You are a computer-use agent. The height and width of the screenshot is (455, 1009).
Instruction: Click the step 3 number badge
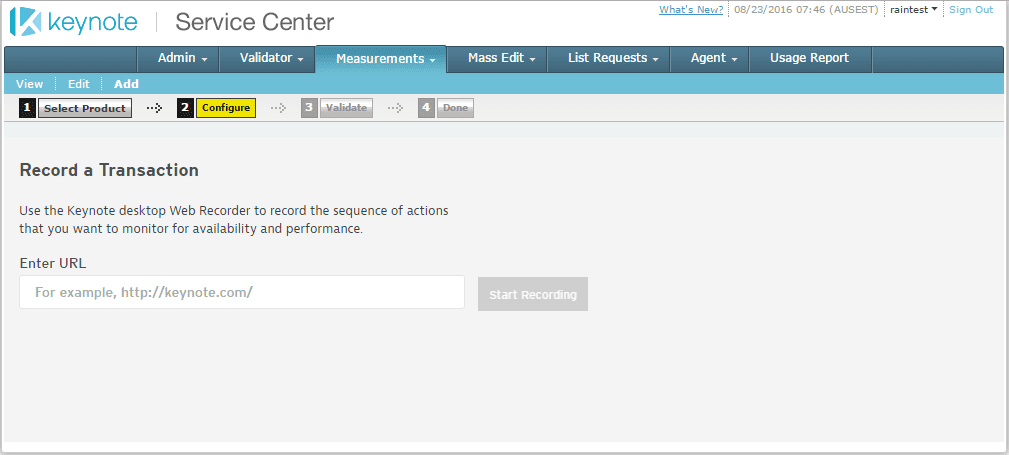click(310, 108)
